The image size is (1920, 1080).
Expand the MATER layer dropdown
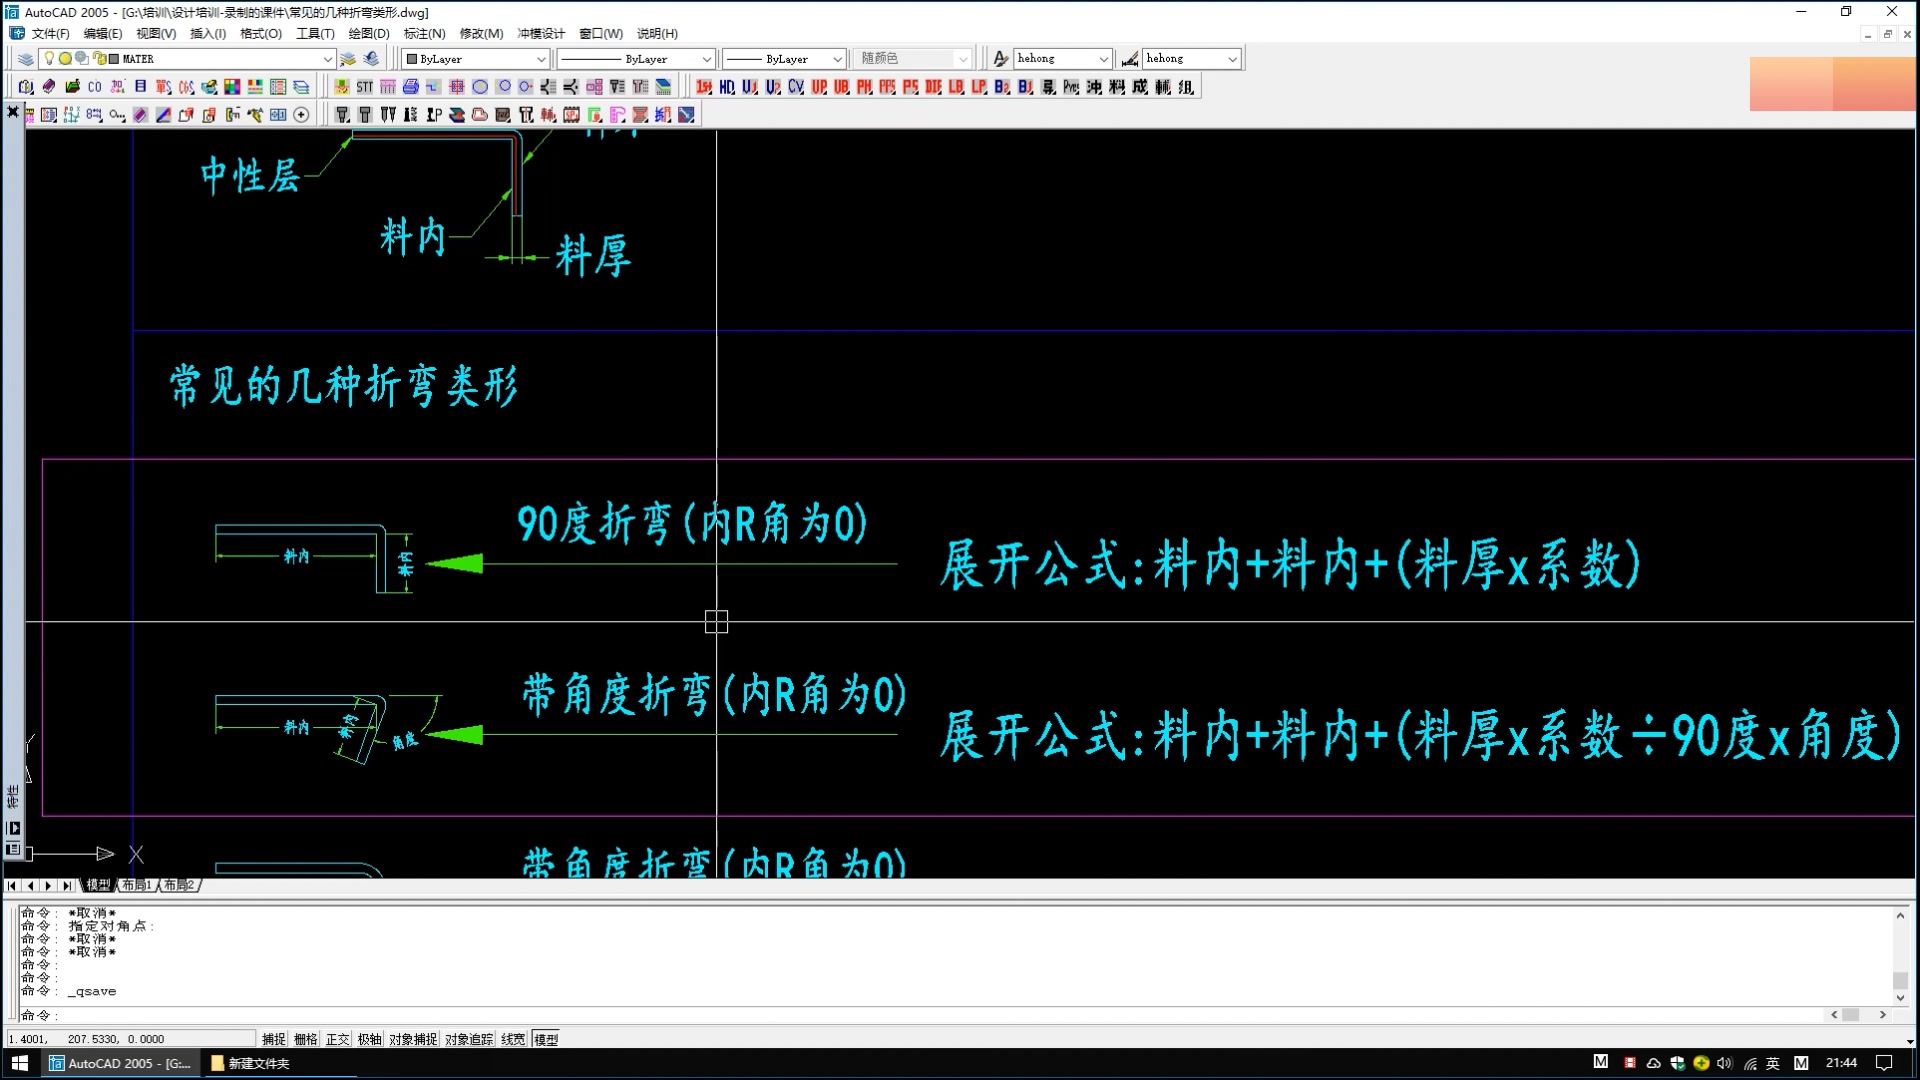[327, 59]
